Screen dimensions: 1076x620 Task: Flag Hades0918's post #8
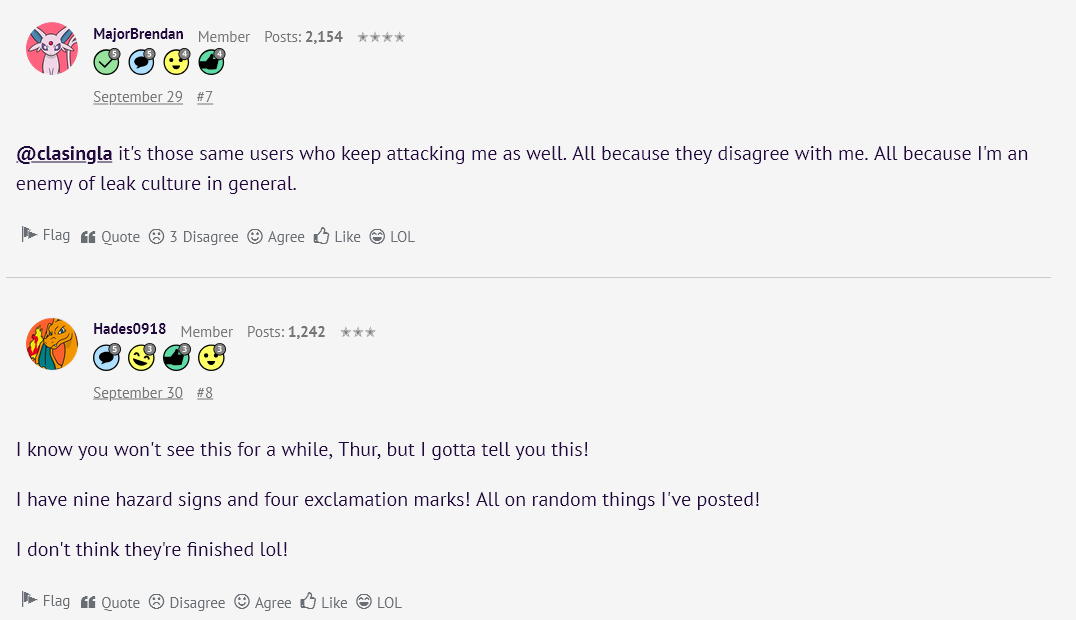[x=46, y=601]
